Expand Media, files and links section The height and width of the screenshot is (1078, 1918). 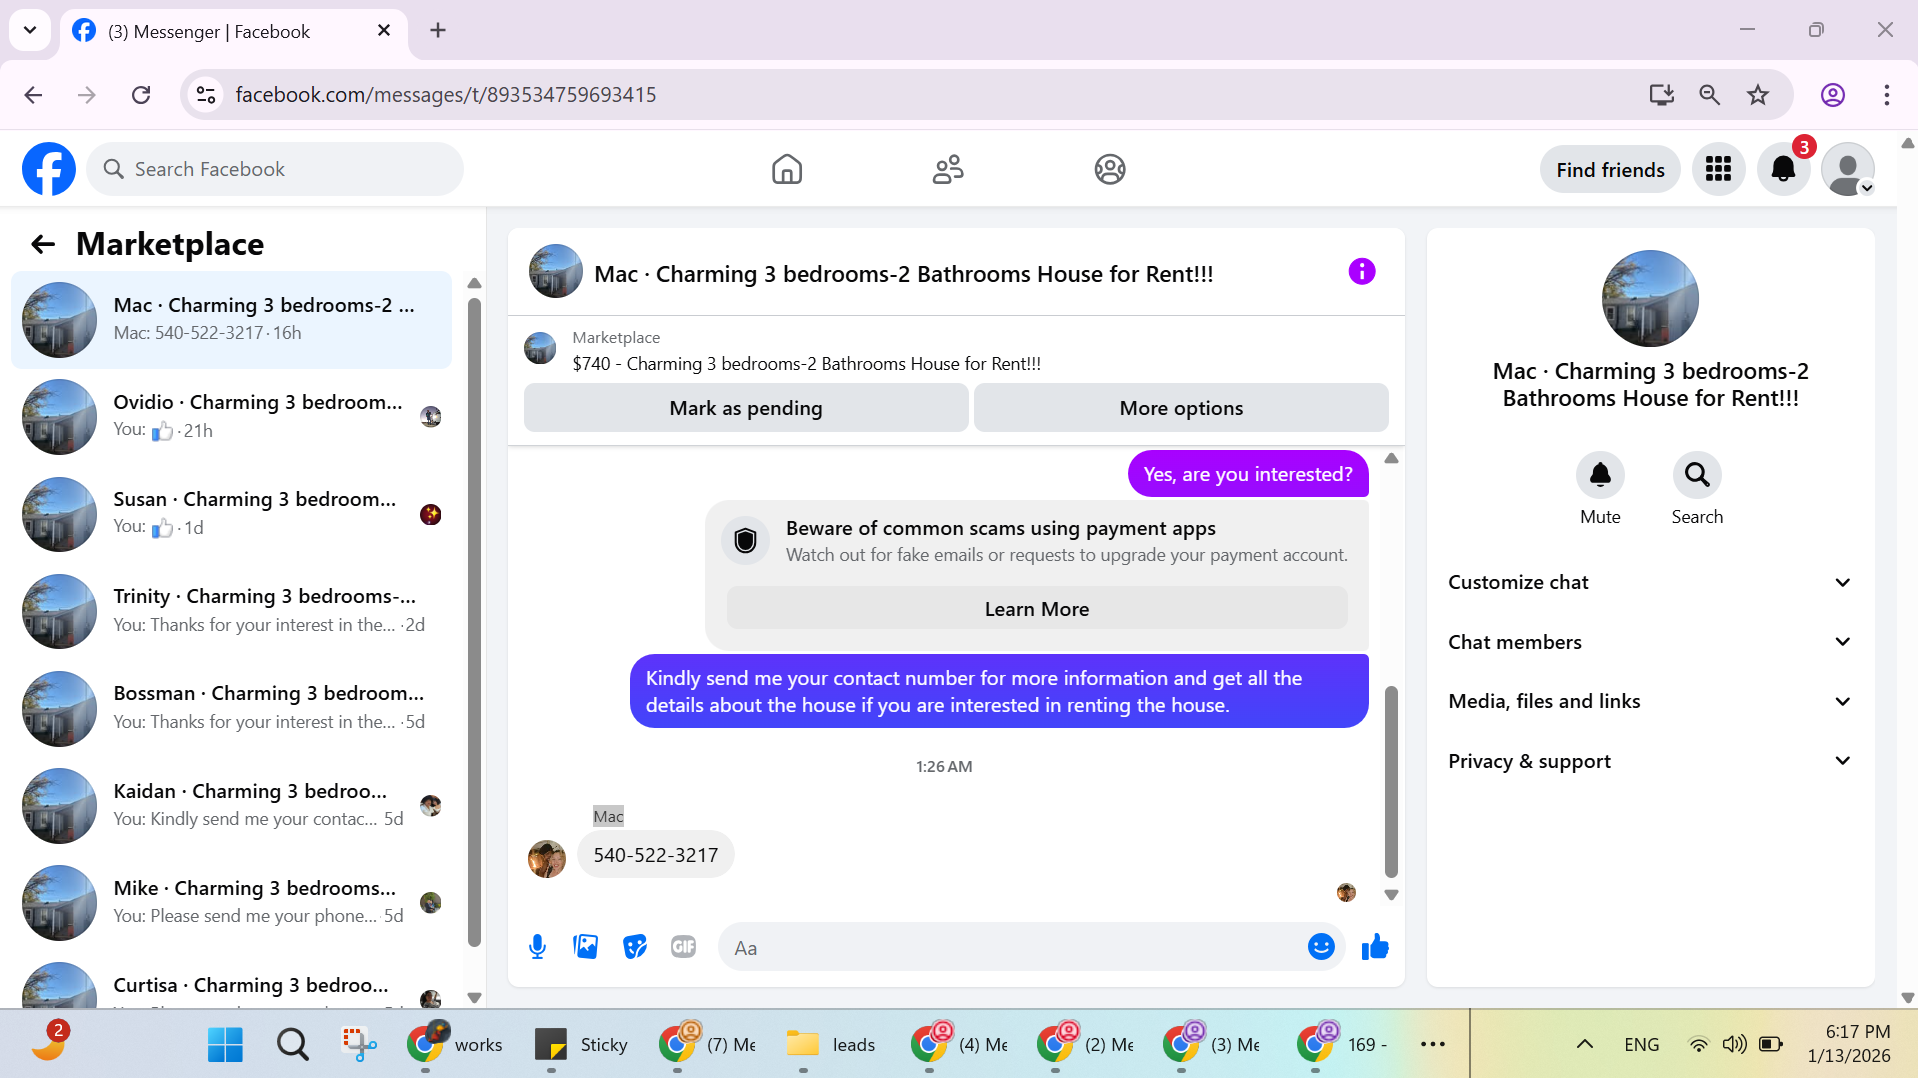click(1649, 701)
